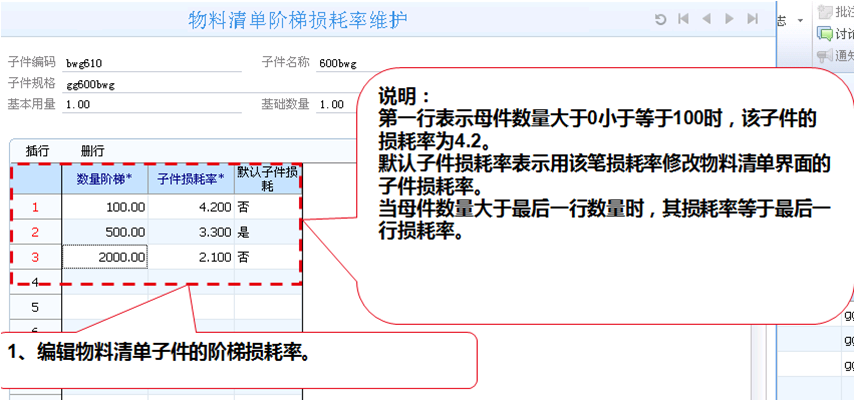Go to the previous record arrow
The image size is (855, 401).
[x=708, y=19]
